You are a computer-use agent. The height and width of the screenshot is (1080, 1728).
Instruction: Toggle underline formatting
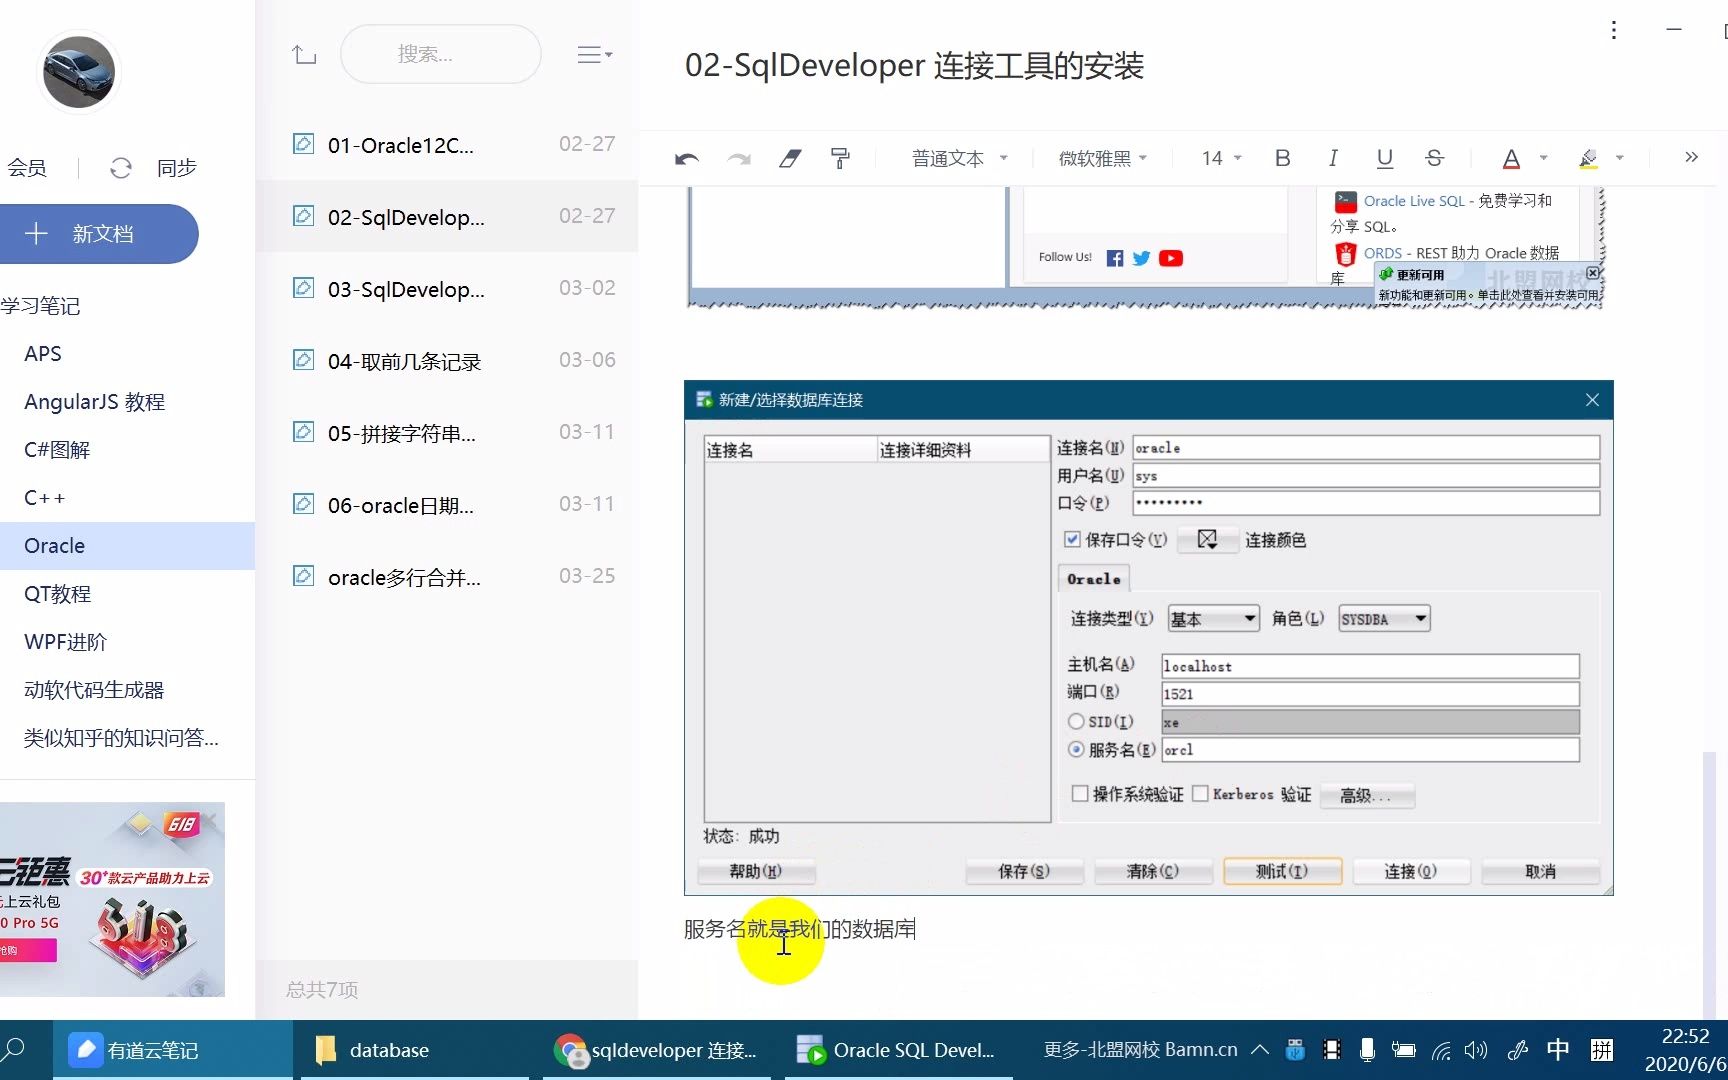1385,158
